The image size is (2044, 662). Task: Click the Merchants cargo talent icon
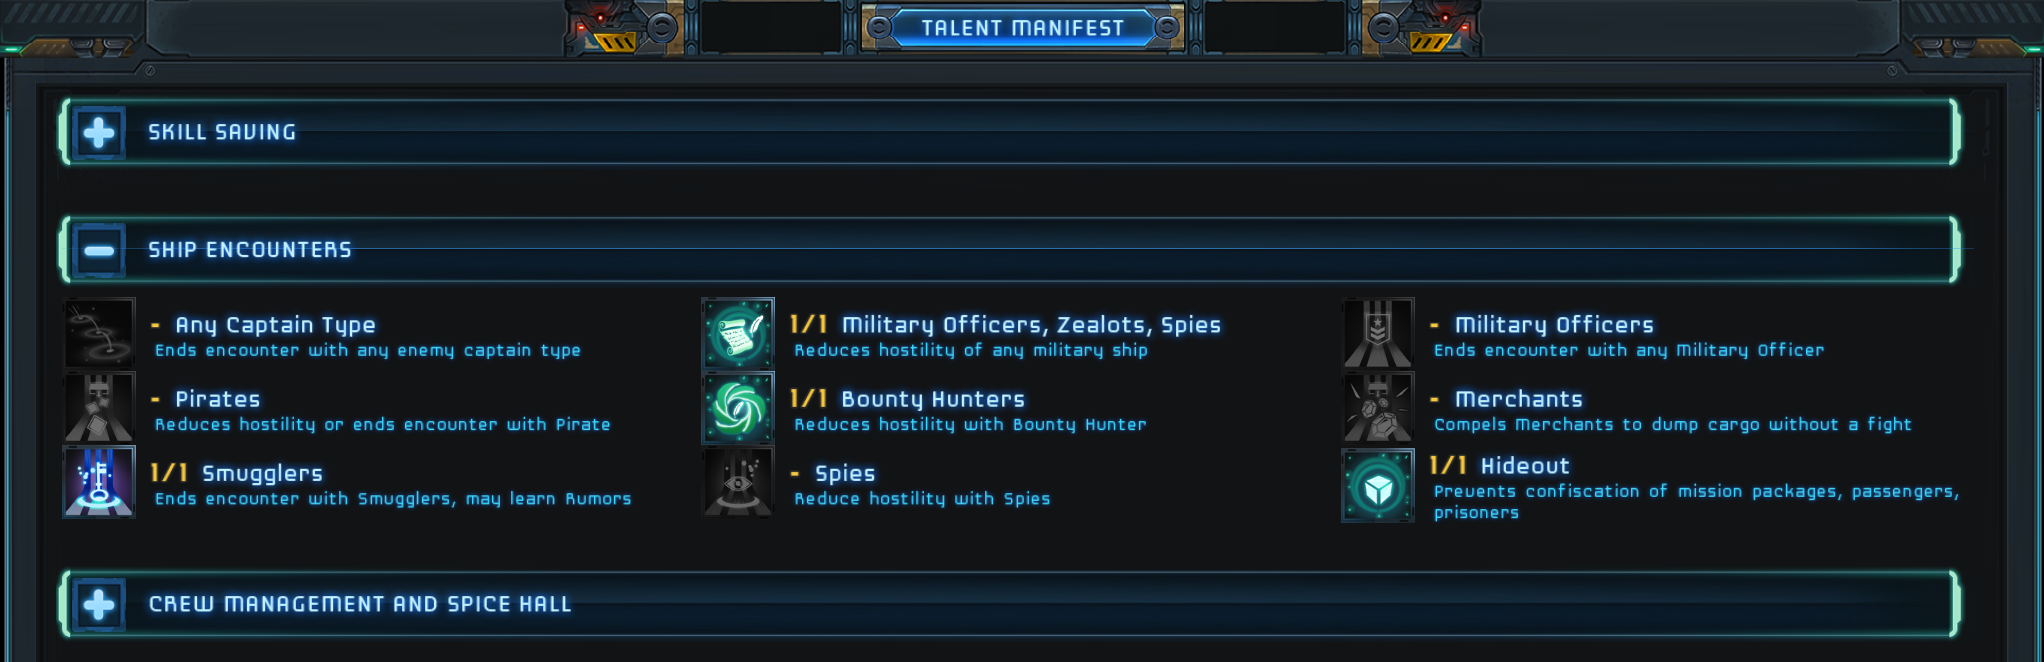[x=1378, y=407]
